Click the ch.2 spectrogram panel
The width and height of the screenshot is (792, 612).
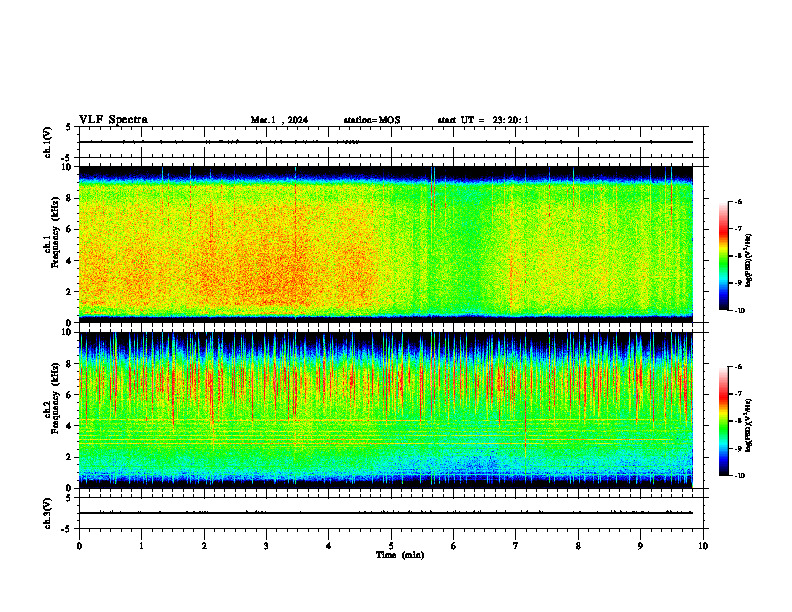click(x=385, y=410)
